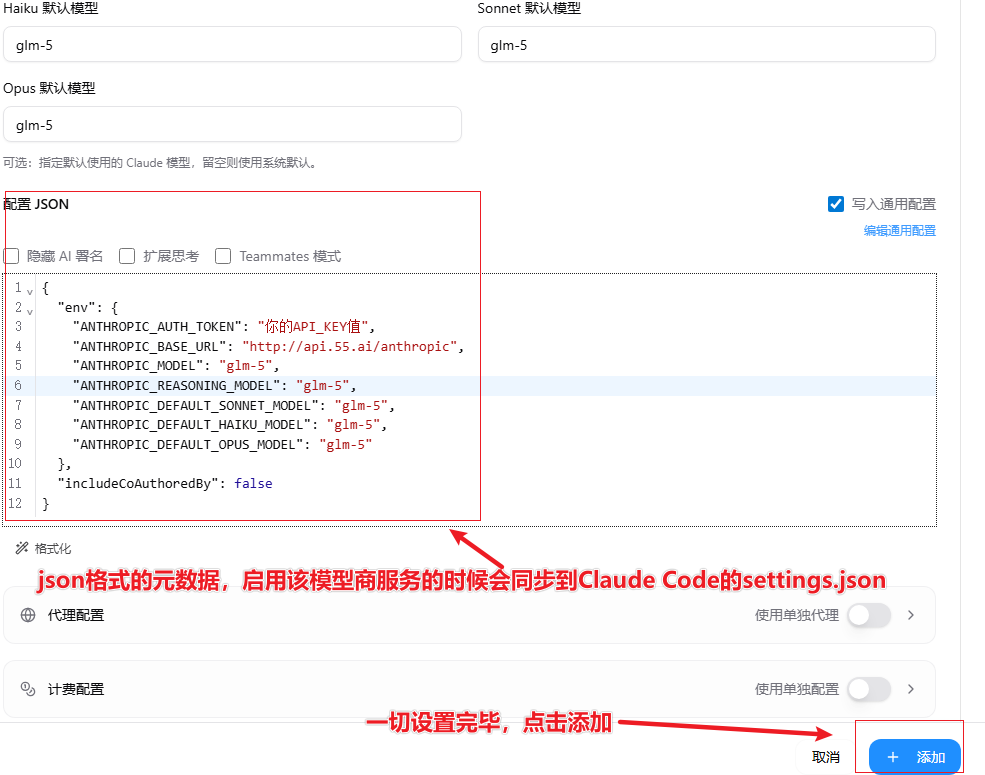Click the 计费配置 section label
The image size is (985, 775).
coord(76,689)
